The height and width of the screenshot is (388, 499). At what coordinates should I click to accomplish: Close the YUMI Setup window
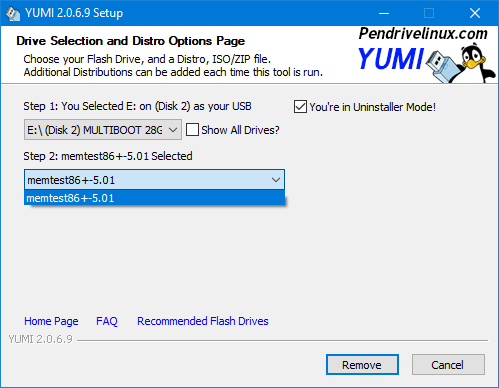475,13
